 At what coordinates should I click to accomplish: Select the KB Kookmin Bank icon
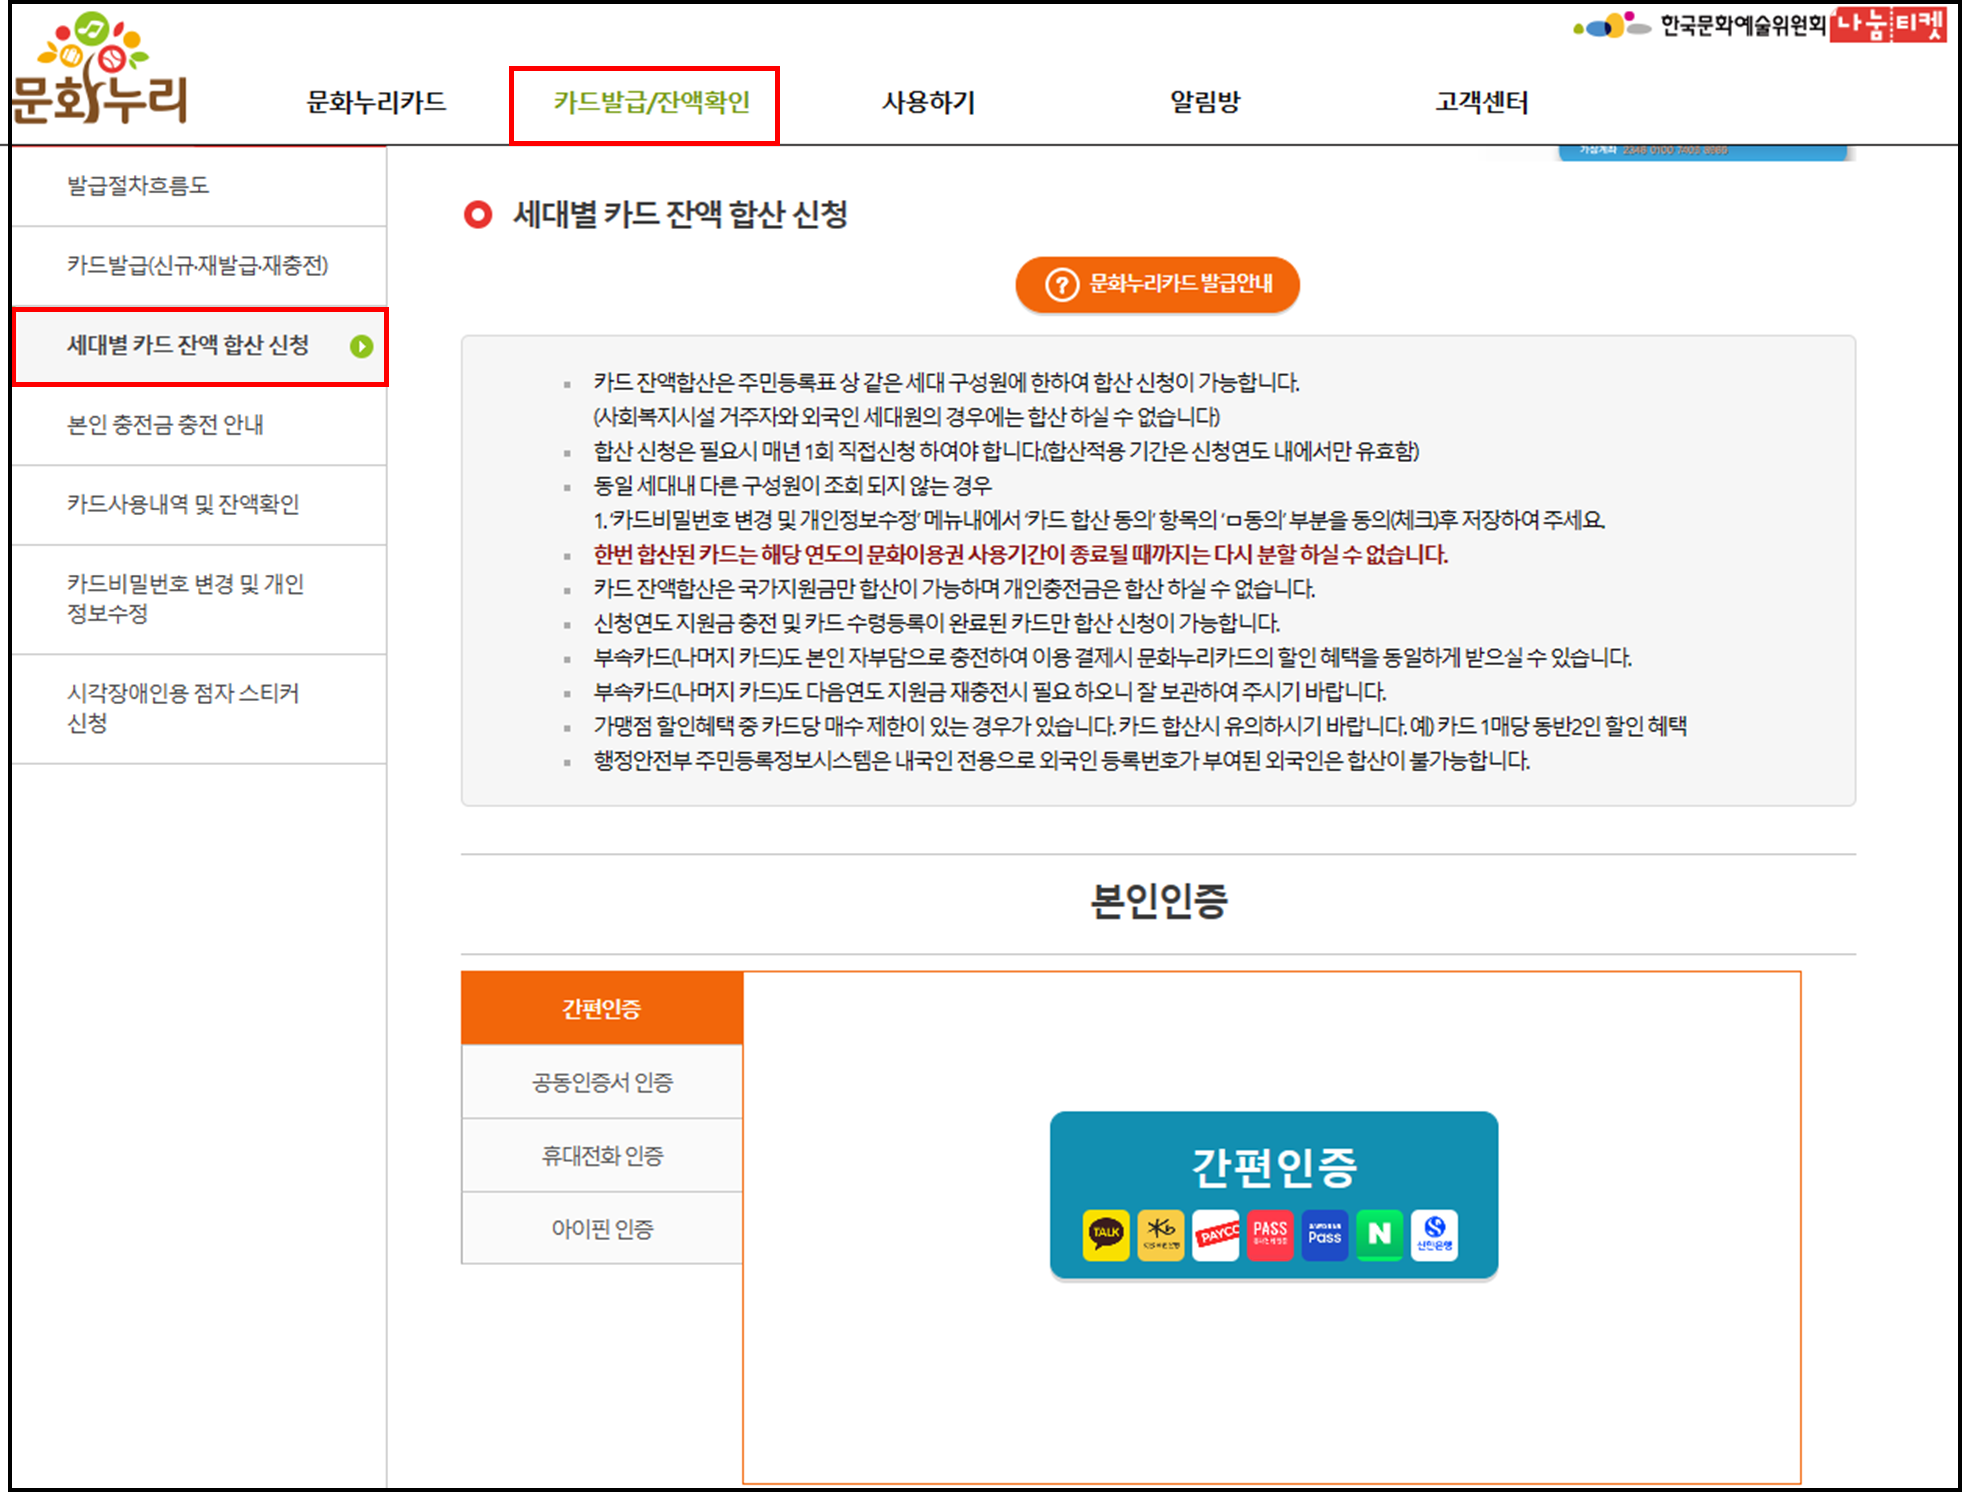pos(1160,1234)
